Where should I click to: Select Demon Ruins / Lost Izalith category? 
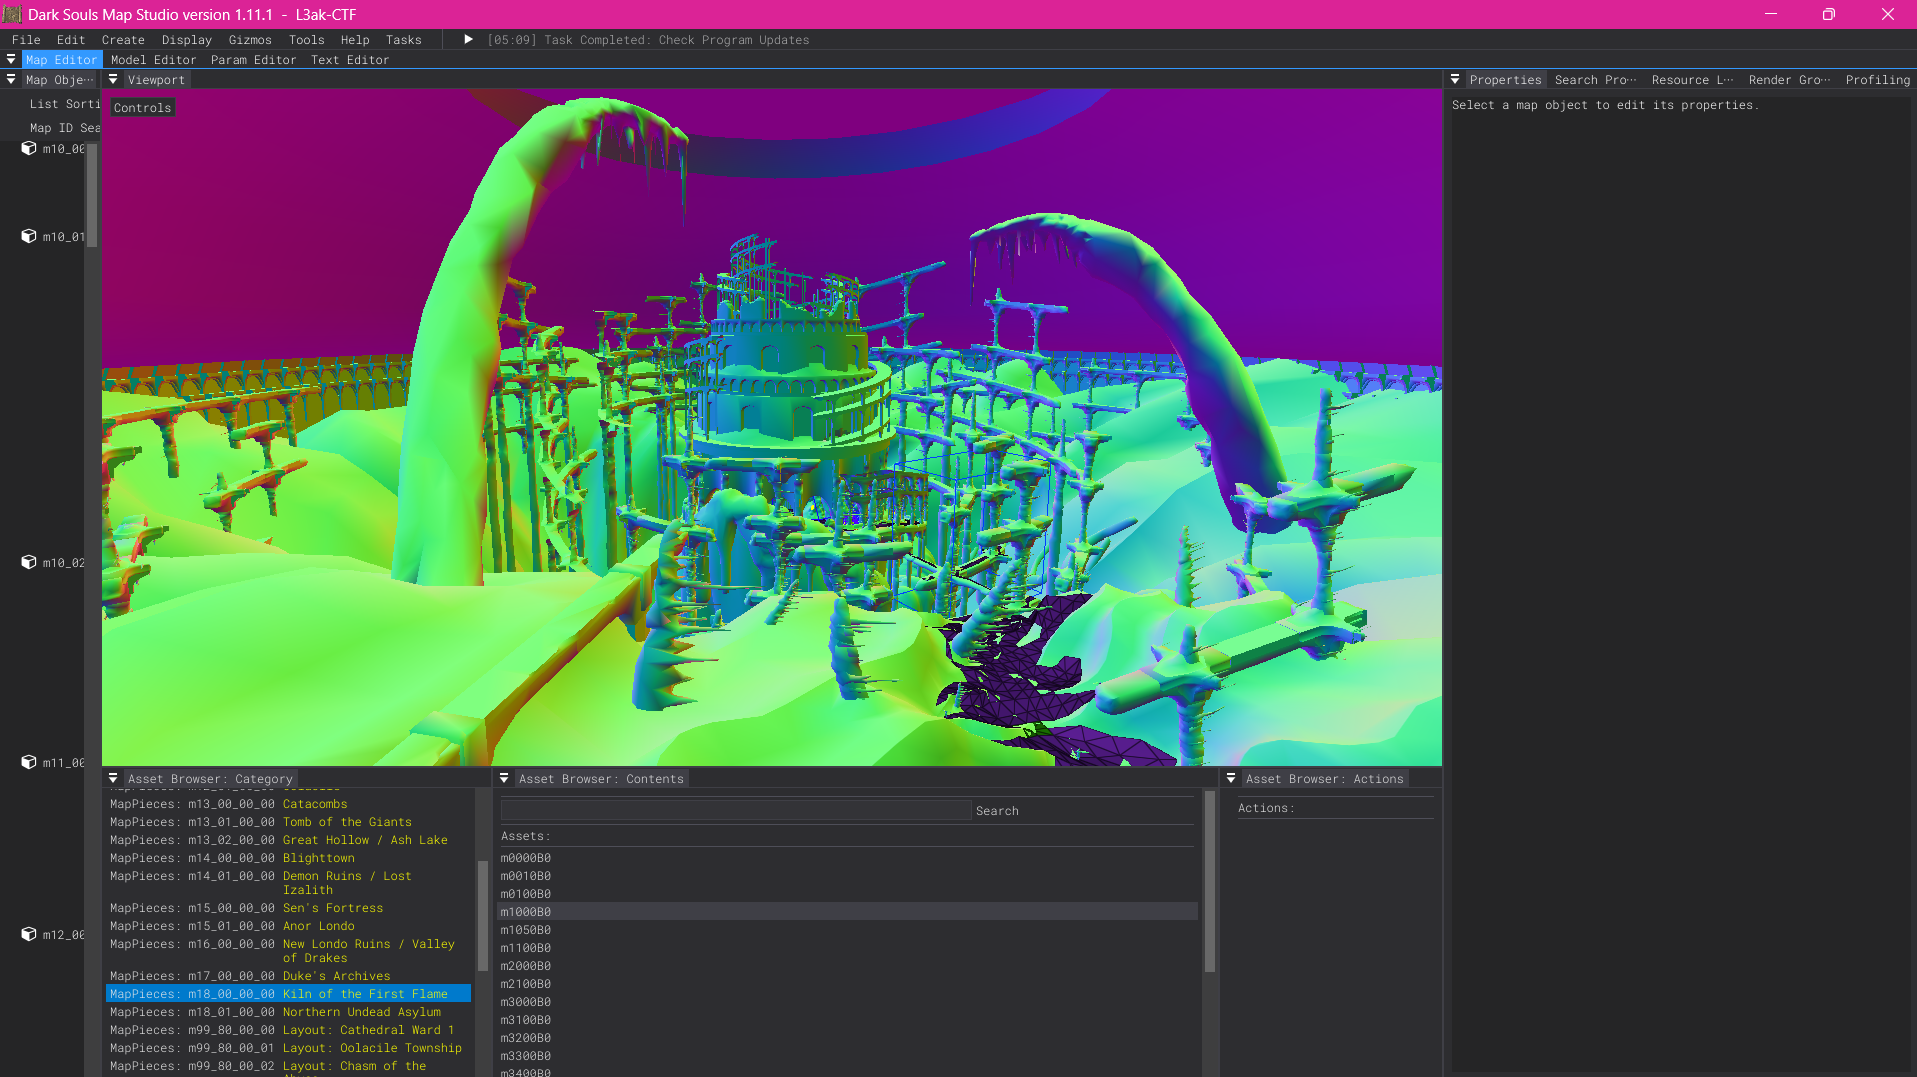pos(288,883)
